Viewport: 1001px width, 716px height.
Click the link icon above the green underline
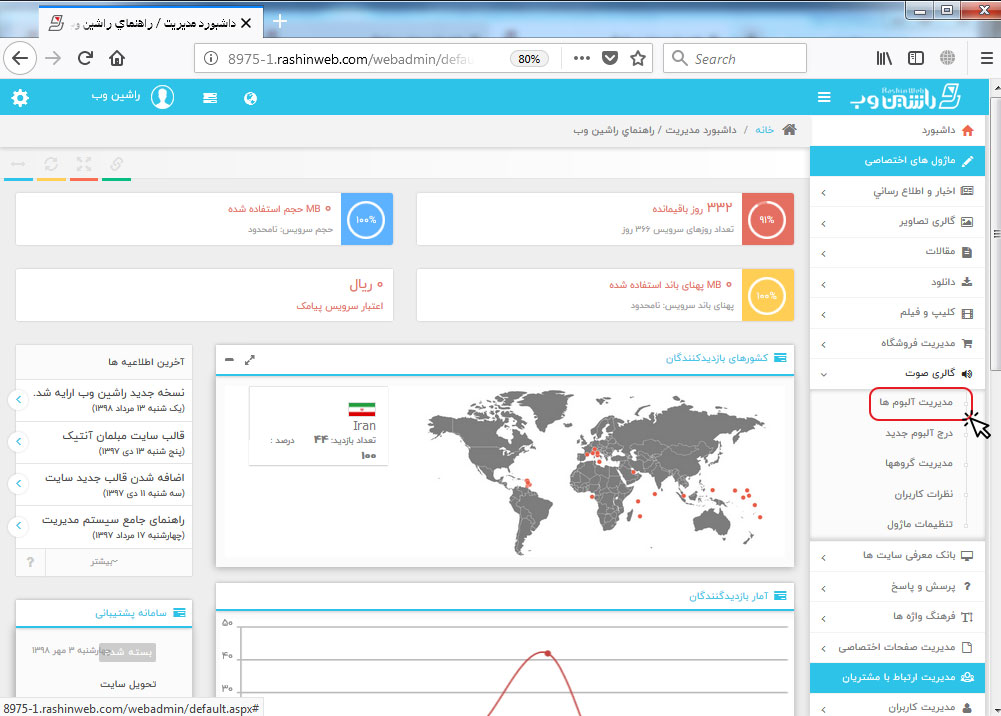tap(116, 164)
